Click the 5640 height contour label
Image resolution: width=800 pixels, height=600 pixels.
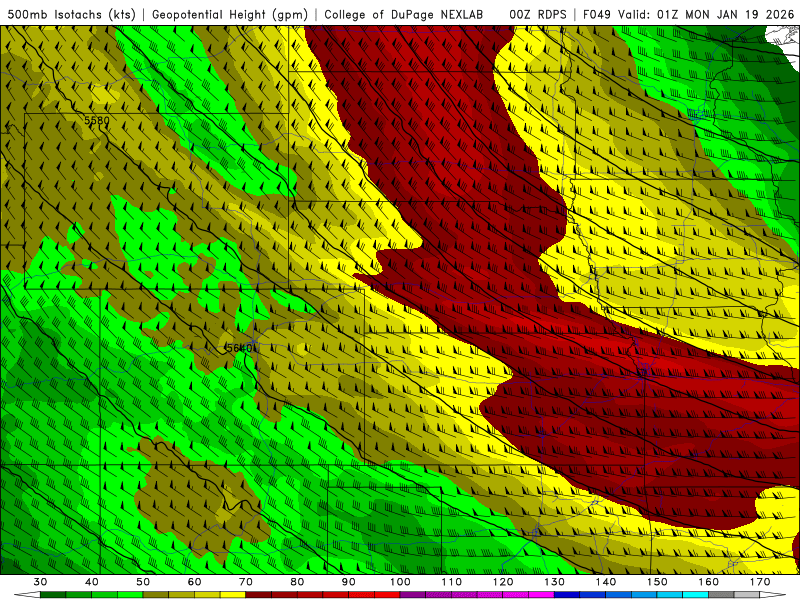pos(241,348)
